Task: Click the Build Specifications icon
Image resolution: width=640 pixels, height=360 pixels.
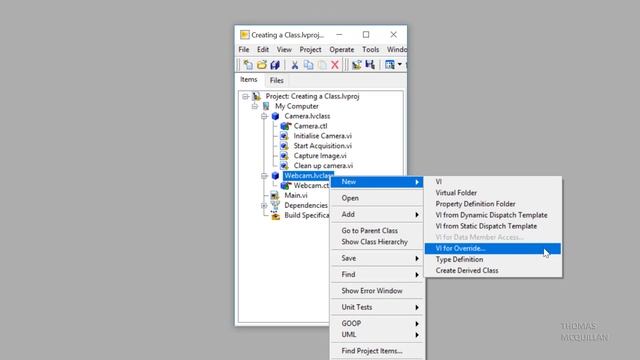Action: click(276, 216)
